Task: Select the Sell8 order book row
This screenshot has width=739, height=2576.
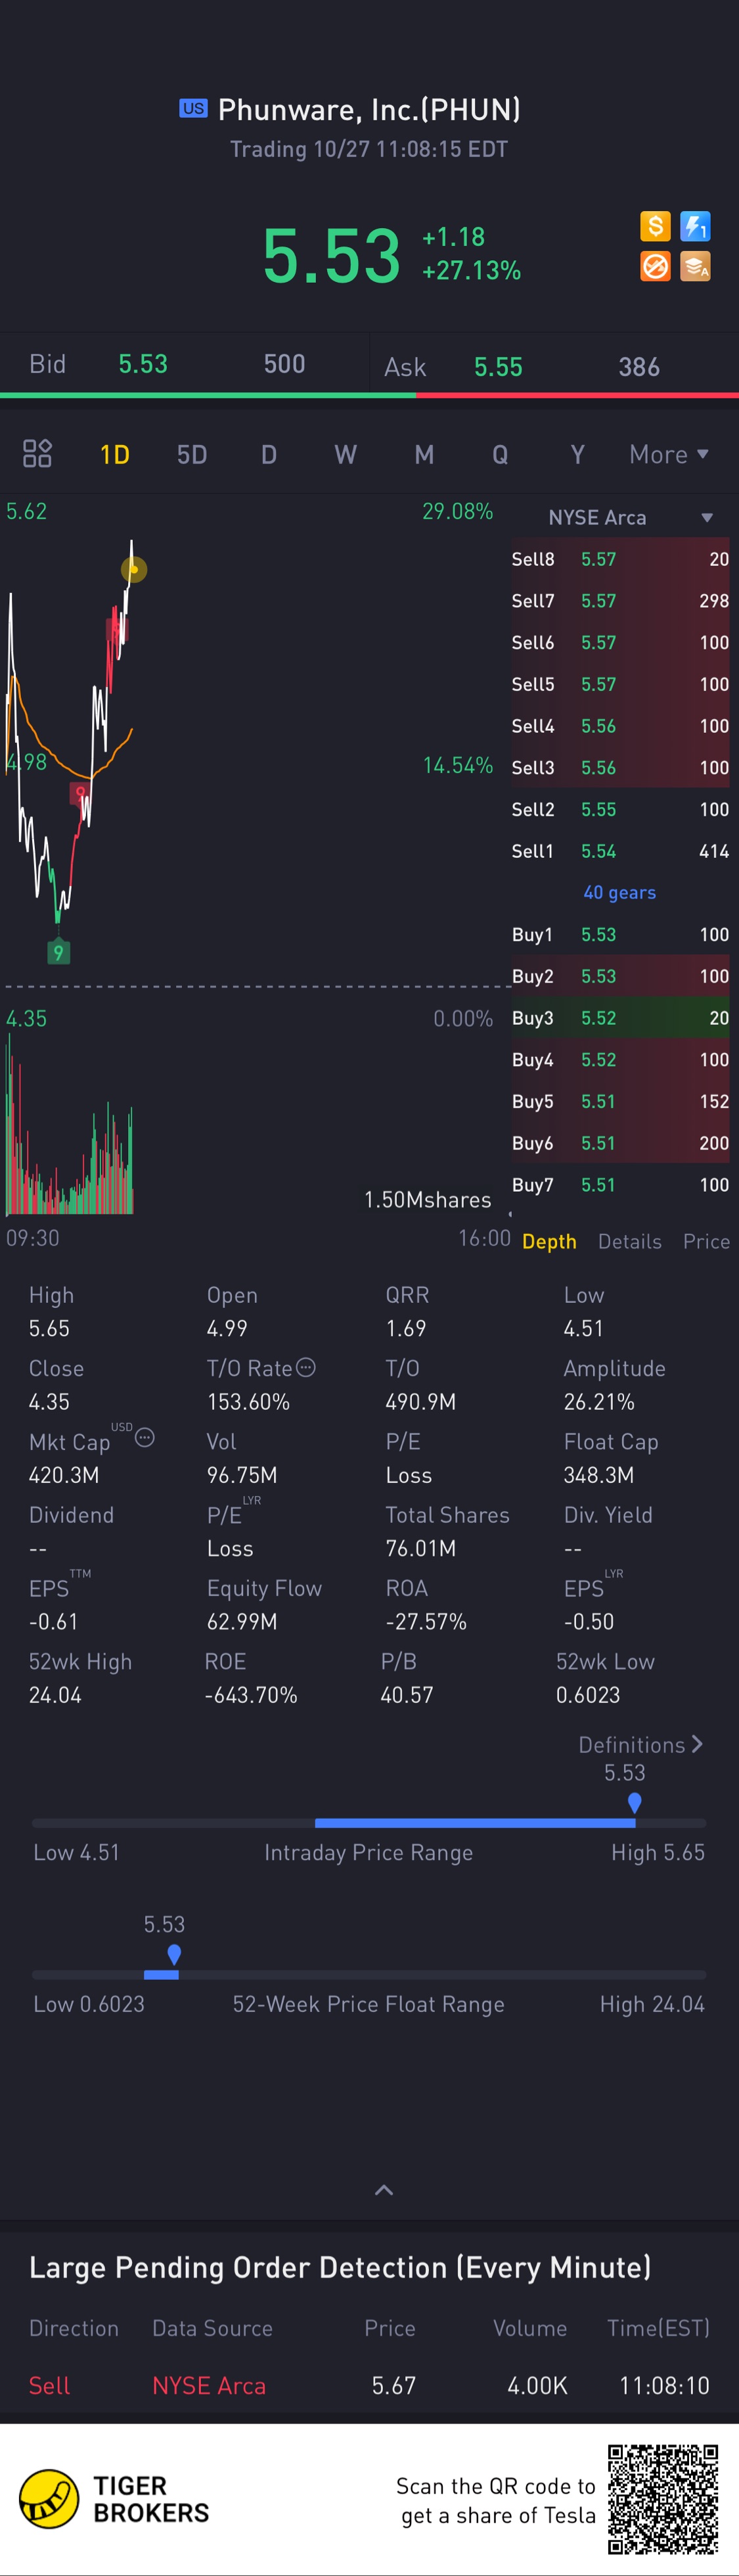Action: [x=620, y=559]
